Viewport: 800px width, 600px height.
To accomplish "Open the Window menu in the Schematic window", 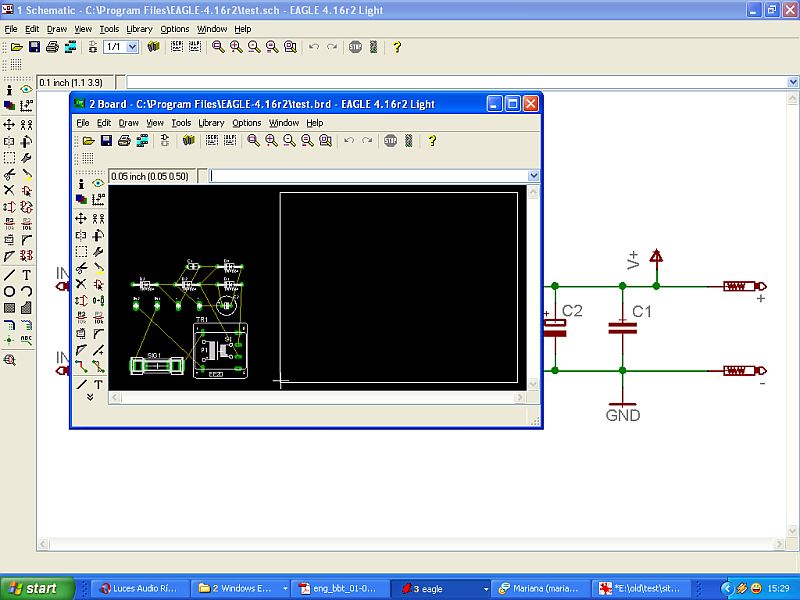I will click(x=212, y=29).
